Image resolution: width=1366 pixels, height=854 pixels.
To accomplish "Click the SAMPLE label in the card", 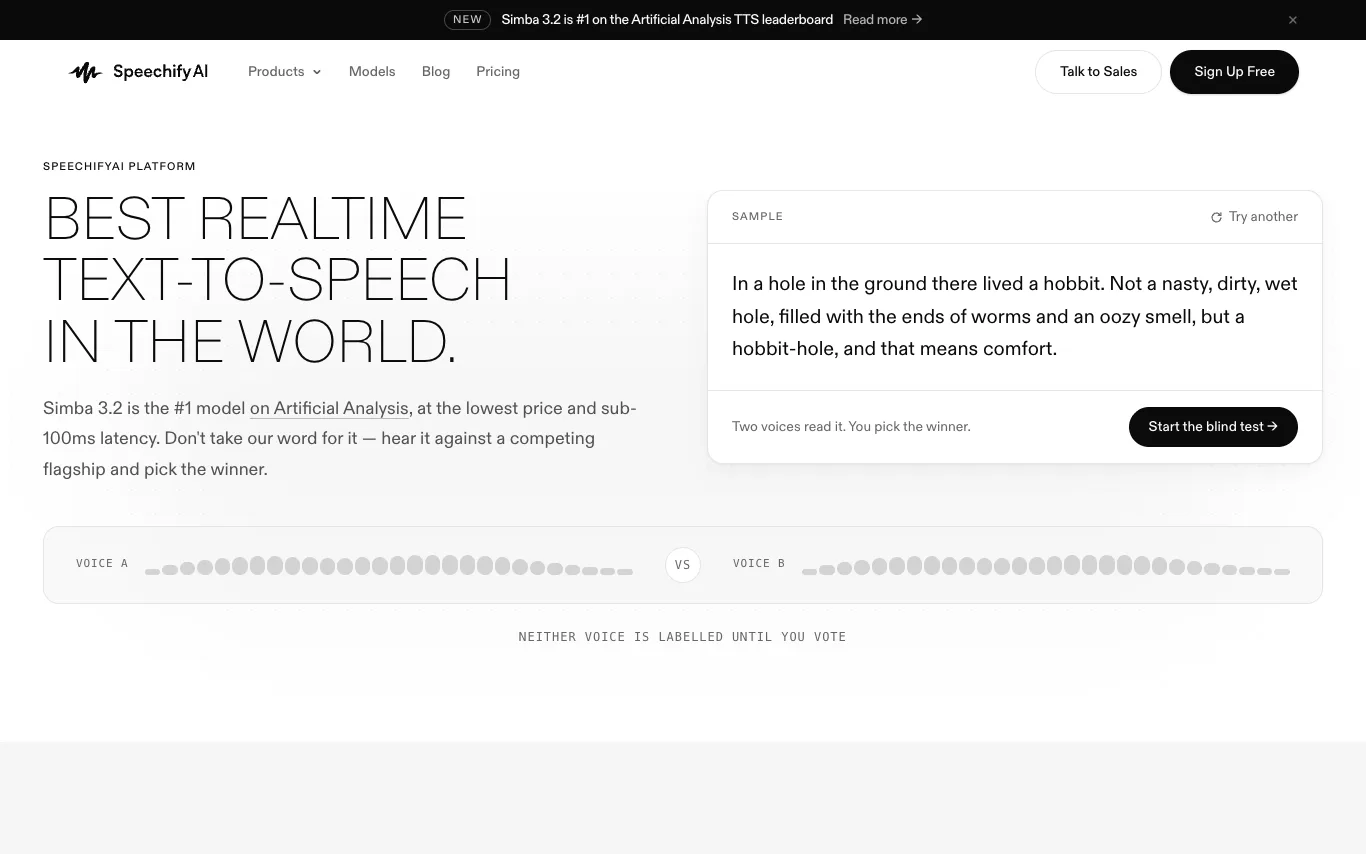I will [x=757, y=216].
